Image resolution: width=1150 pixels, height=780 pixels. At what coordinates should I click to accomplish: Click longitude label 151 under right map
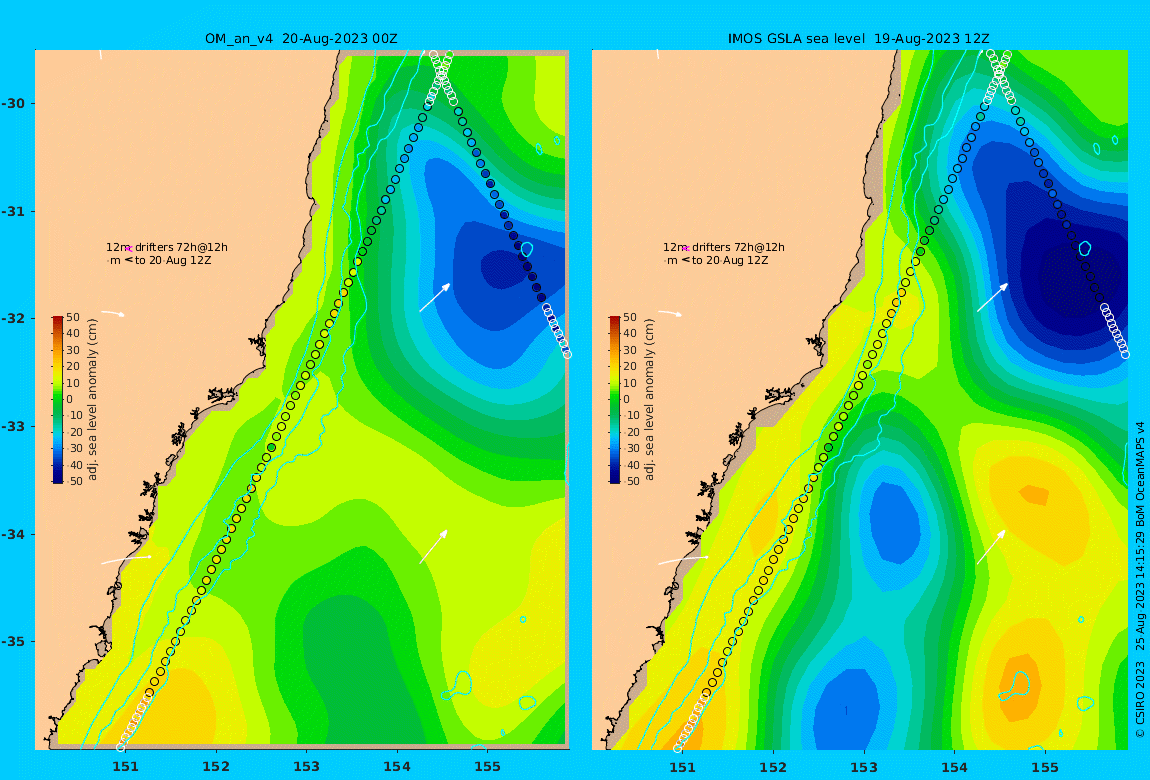[683, 767]
